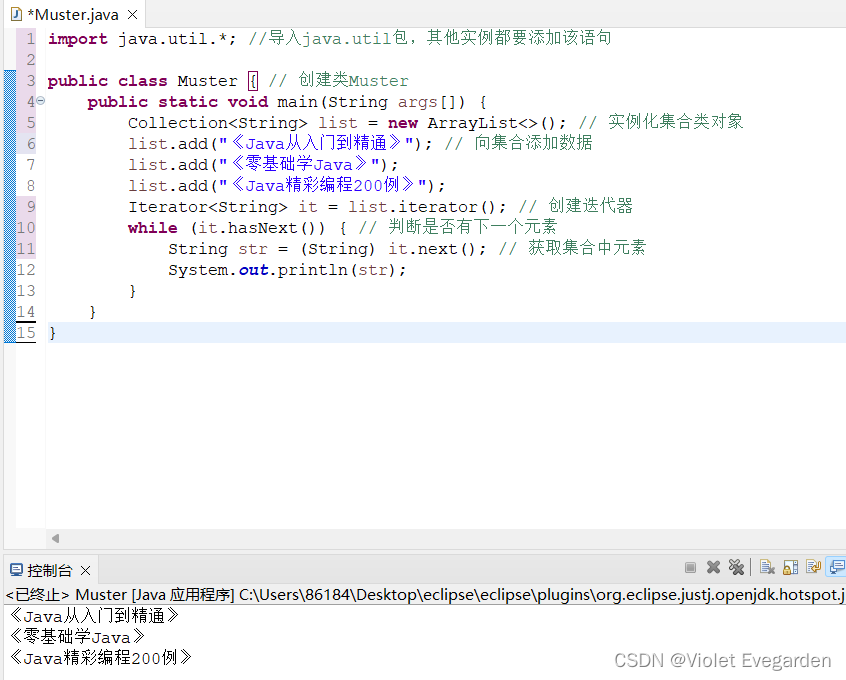Switch to the Muster.java tab
This screenshot has width=846, height=680.
[70, 14]
